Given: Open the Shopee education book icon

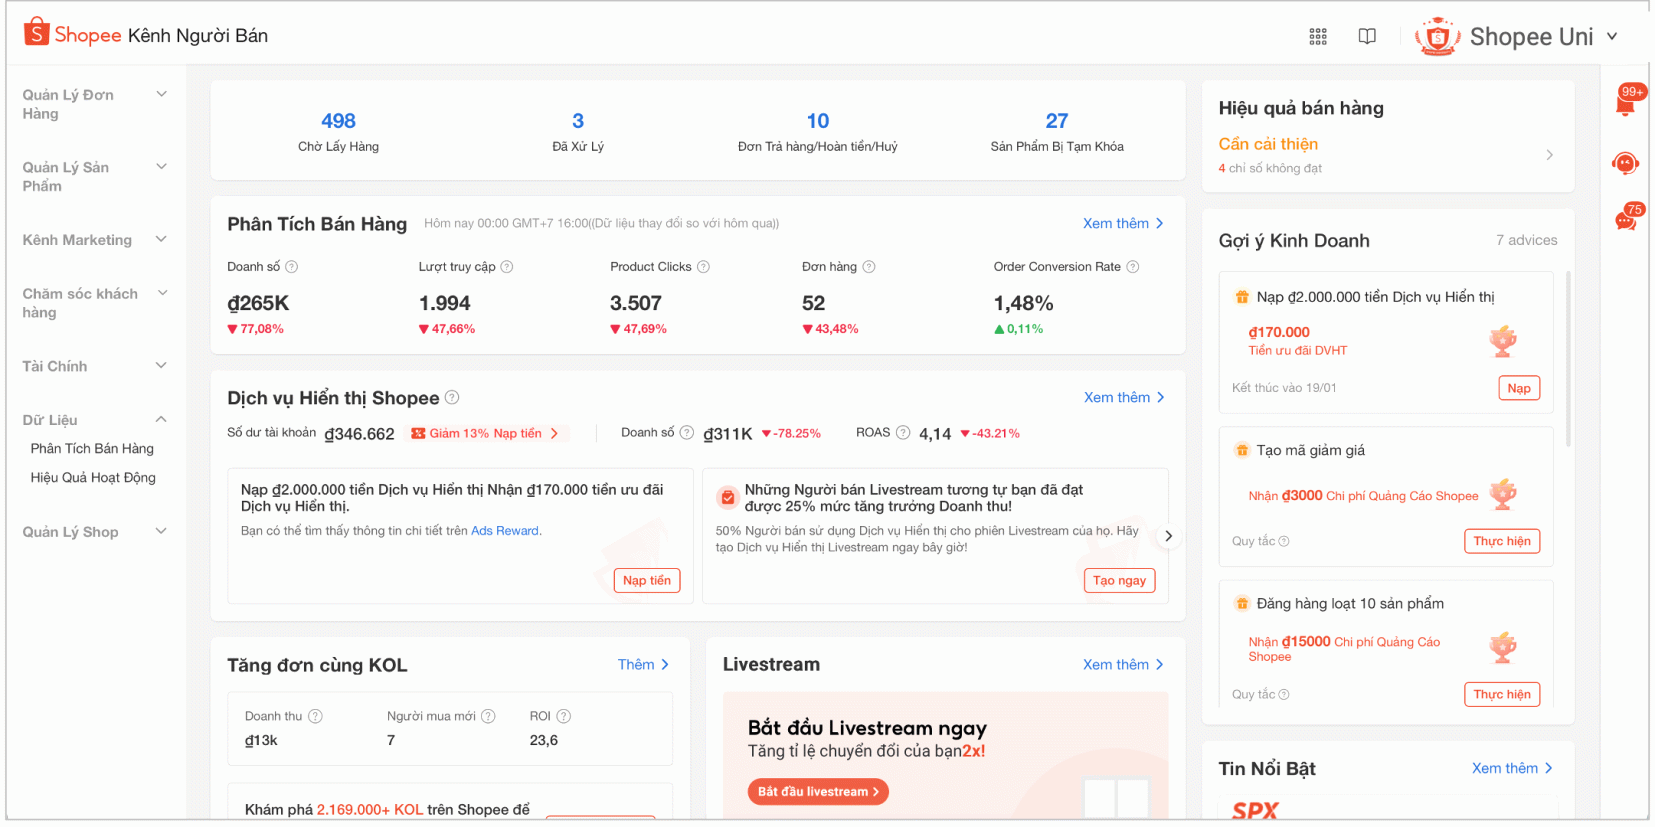Looking at the screenshot, I should (1367, 37).
